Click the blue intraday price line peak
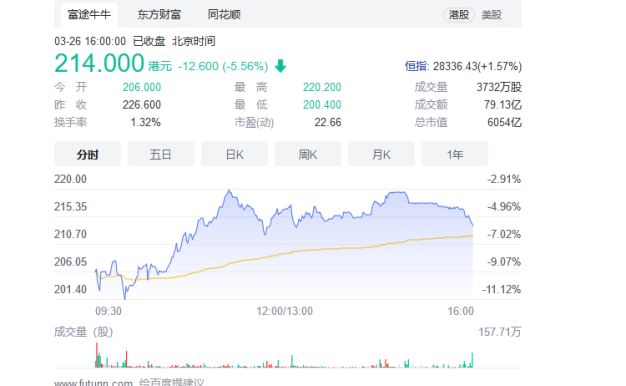This screenshot has width=626, height=386. [229, 191]
